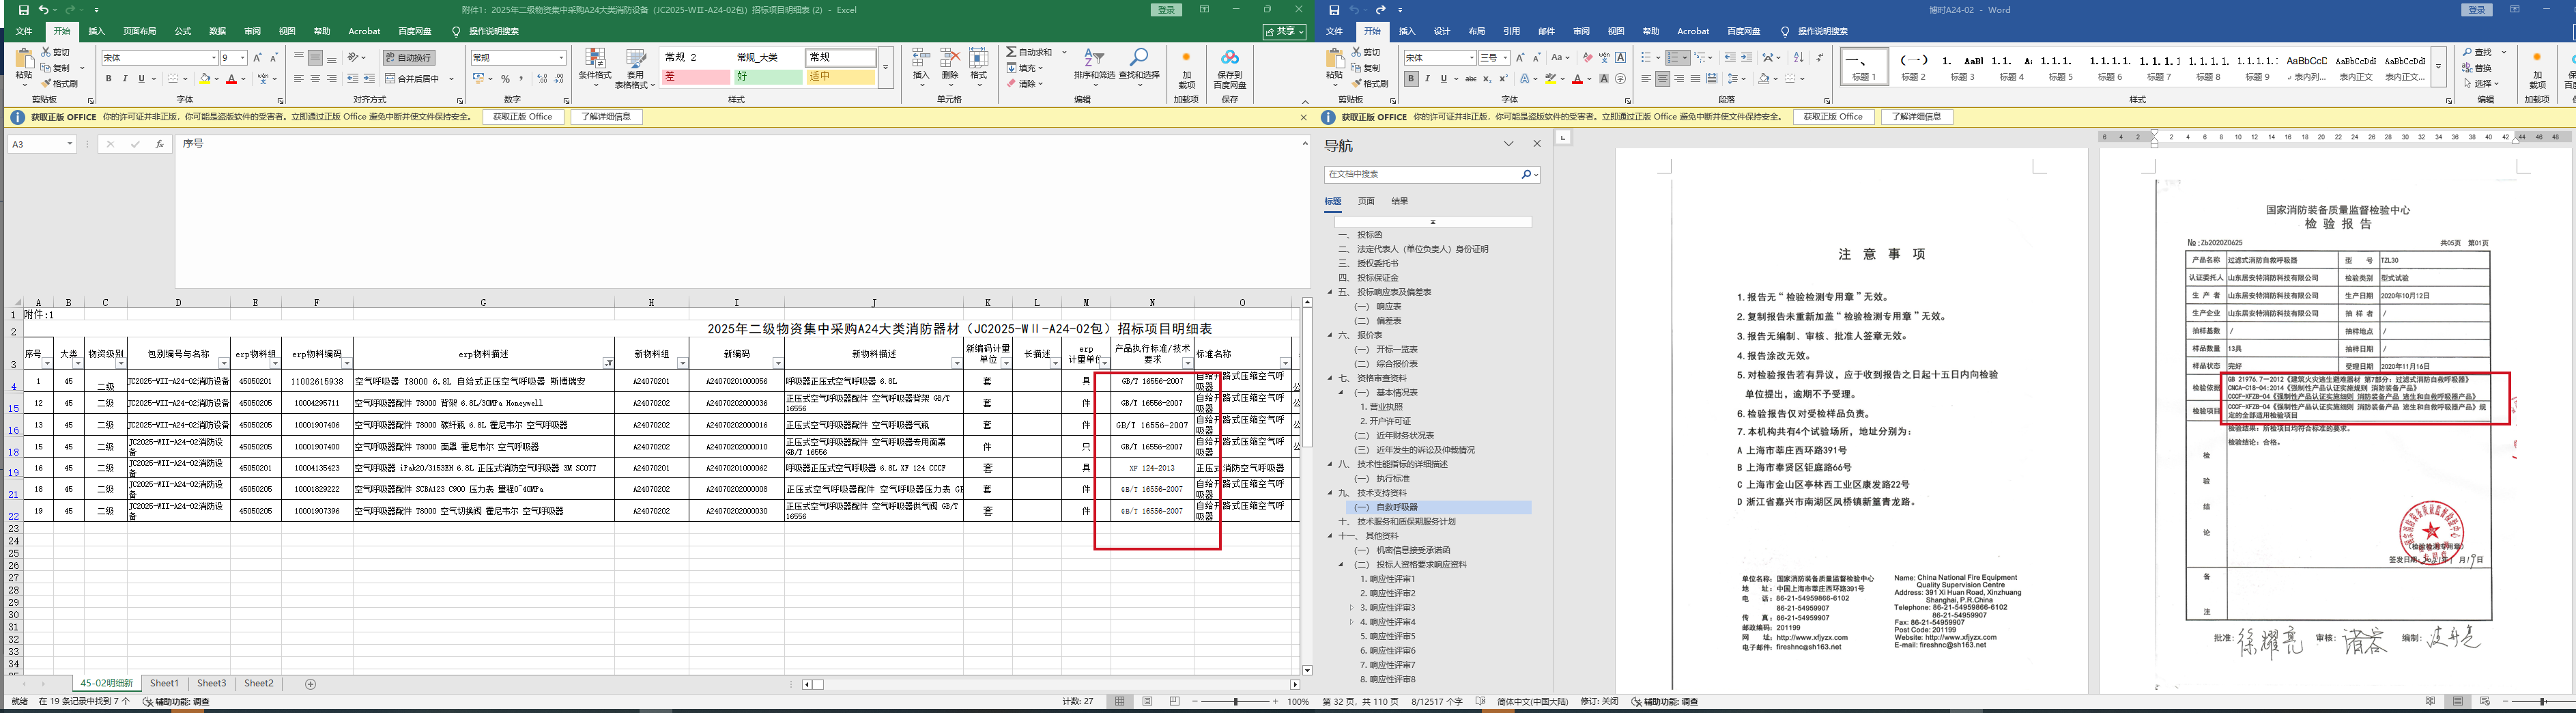Image resolution: width=2576 pixels, height=713 pixels.
Task: Open the 邮件 tab in Word
Action: click(1546, 31)
